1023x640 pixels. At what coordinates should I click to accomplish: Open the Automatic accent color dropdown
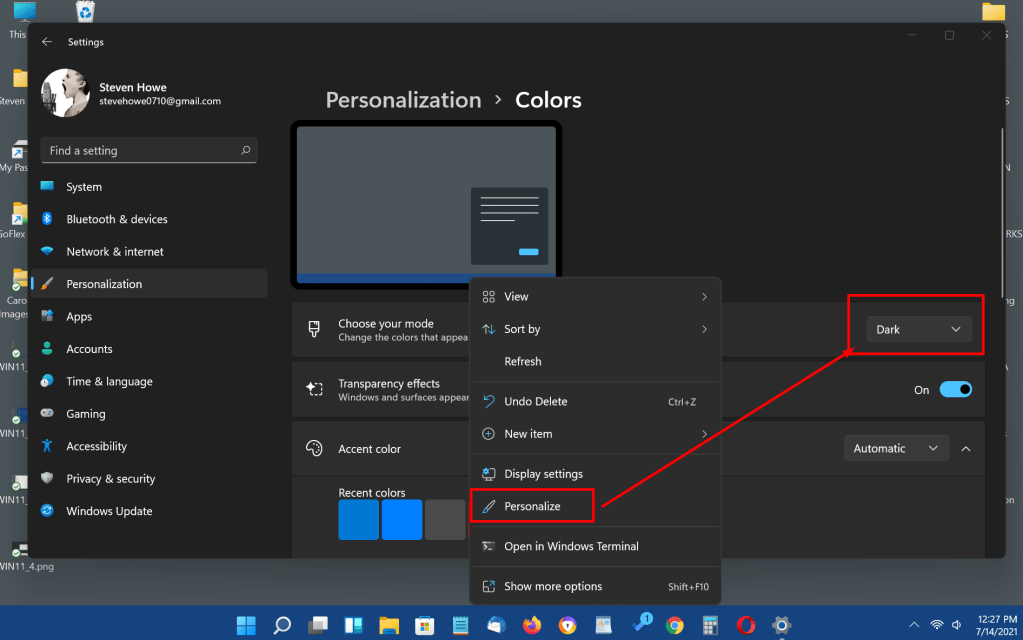tap(895, 449)
